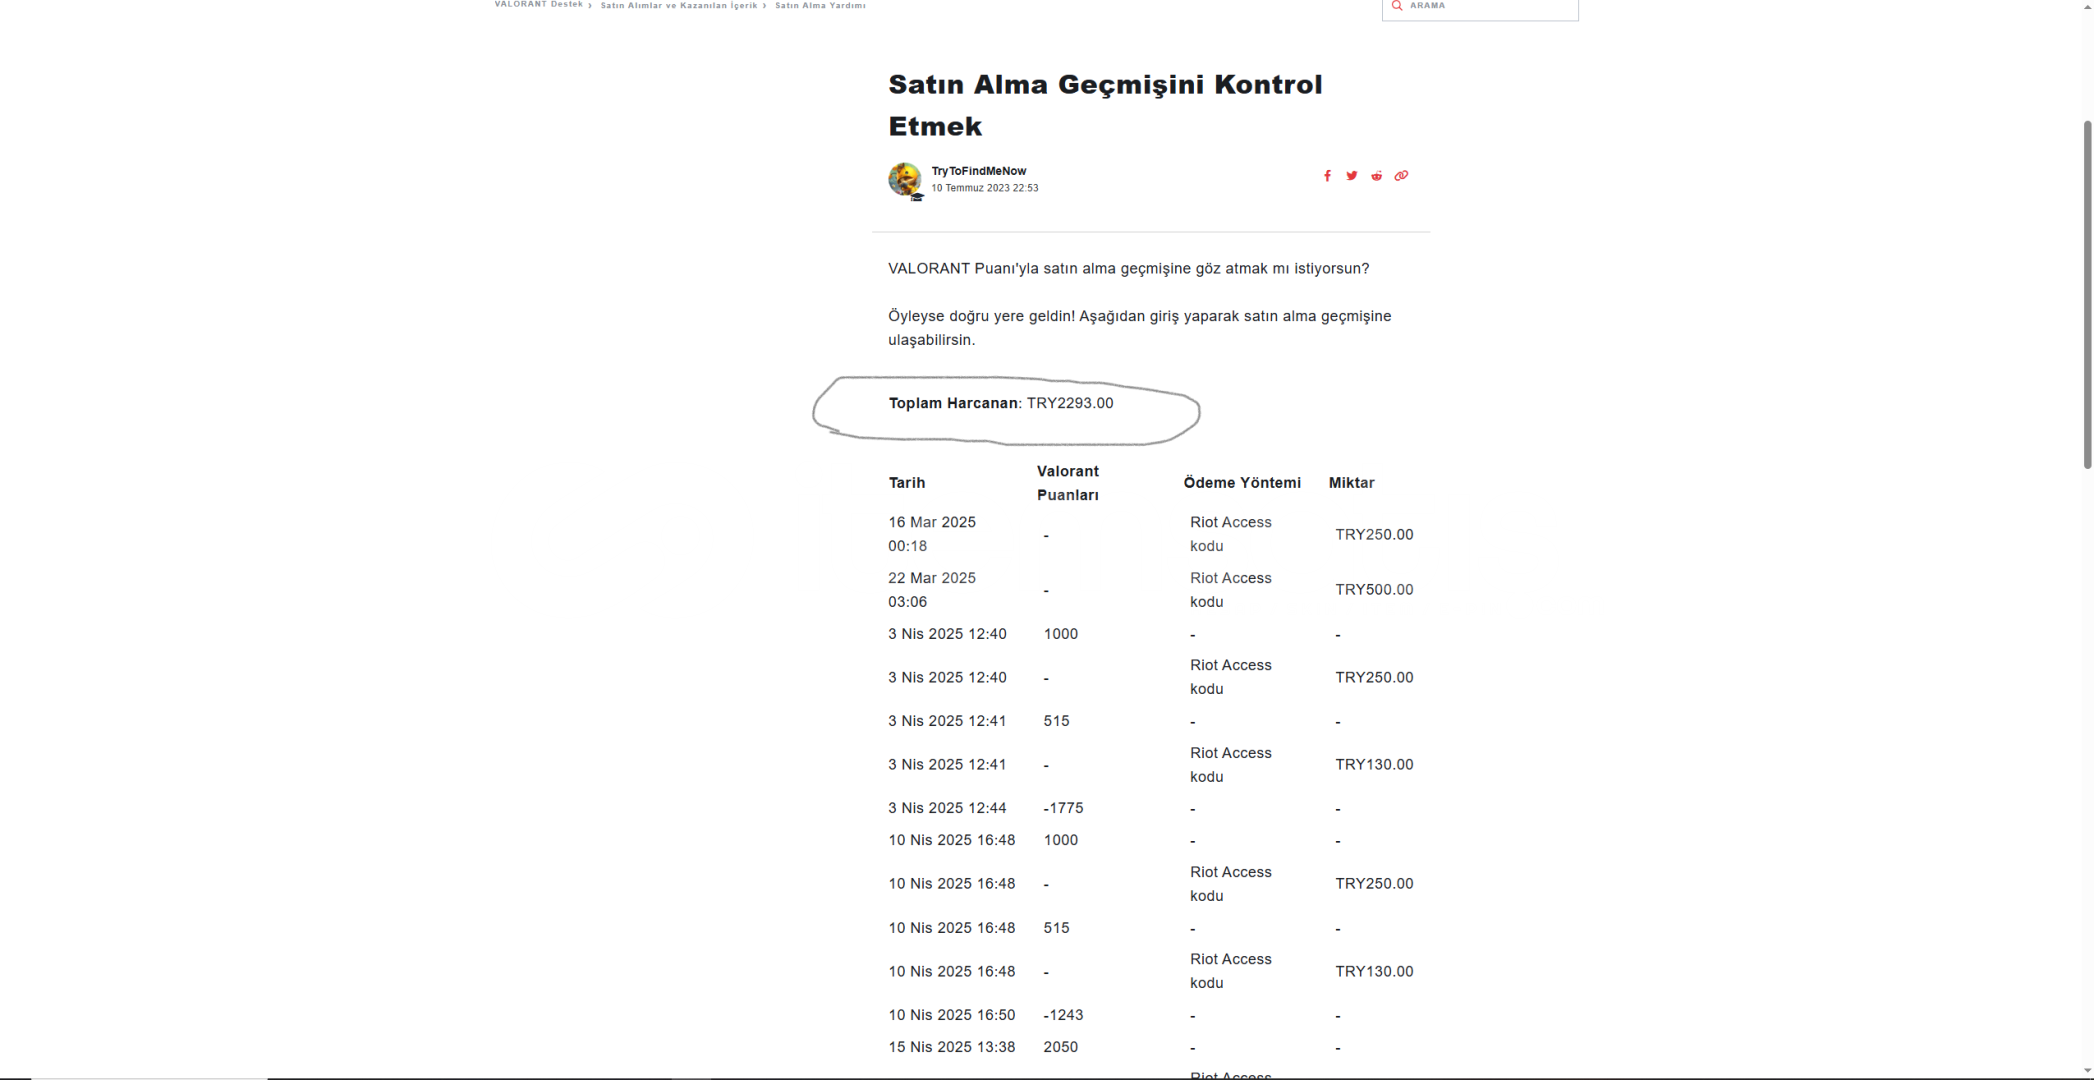Select 1000 points on 10 Nis 16:48
Viewport: 2094px width, 1080px height.
(x=1060, y=840)
